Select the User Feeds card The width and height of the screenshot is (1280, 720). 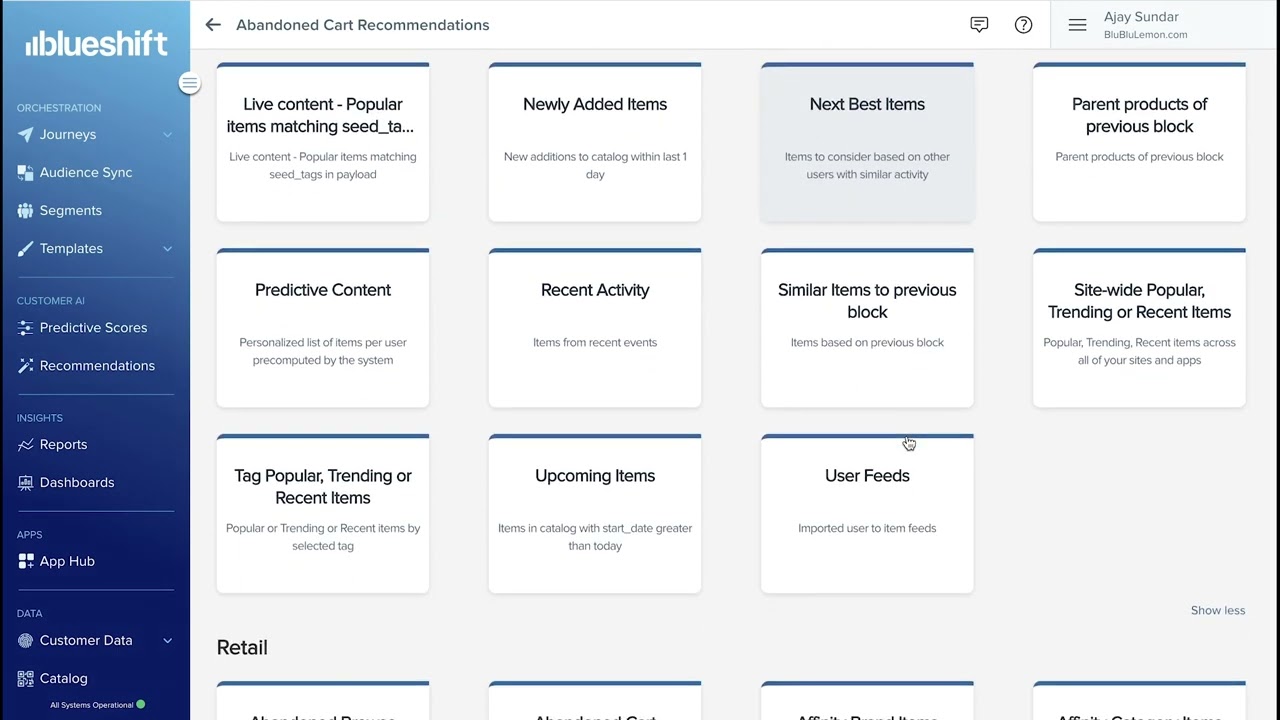867,514
